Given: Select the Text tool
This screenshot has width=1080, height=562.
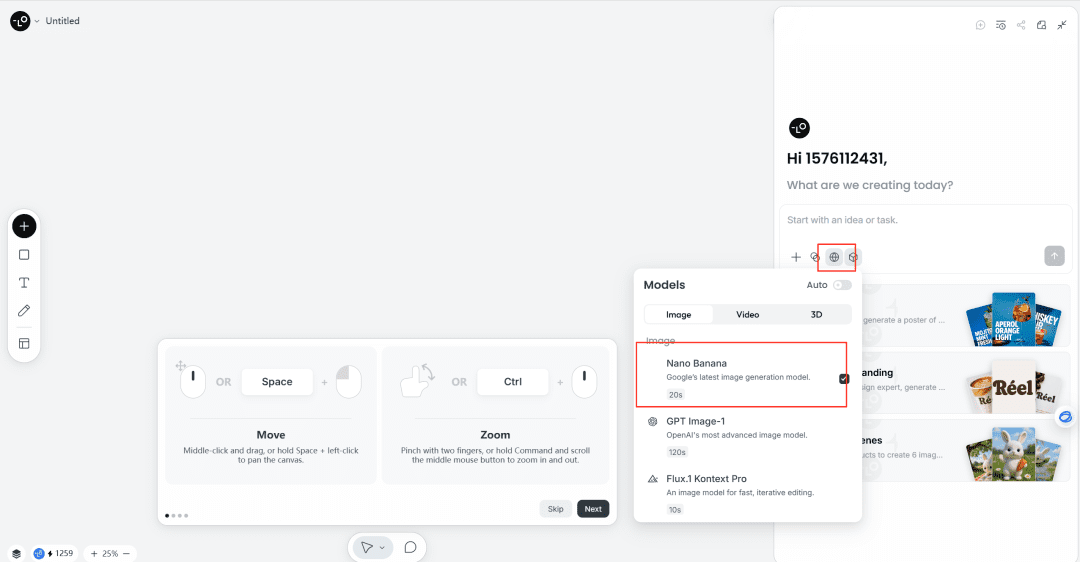Looking at the screenshot, I should (x=24, y=282).
